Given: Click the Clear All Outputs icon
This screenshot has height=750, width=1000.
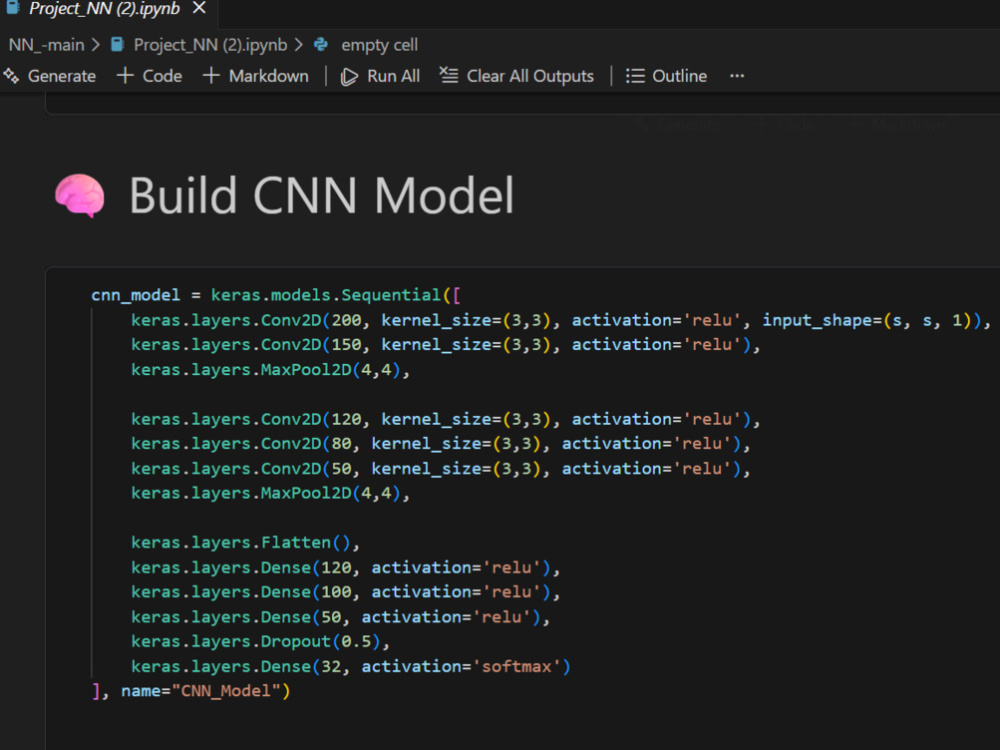Looking at the screenshot, I should coord(449,76).
